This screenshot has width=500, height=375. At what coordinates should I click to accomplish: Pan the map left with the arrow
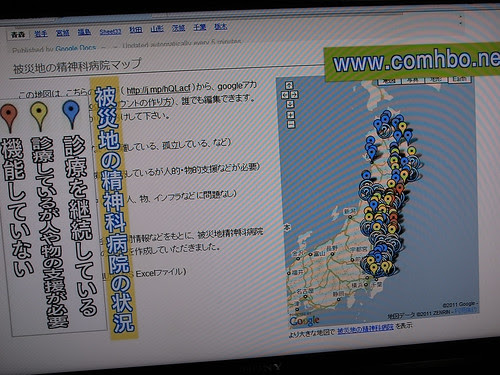[285, 95]
